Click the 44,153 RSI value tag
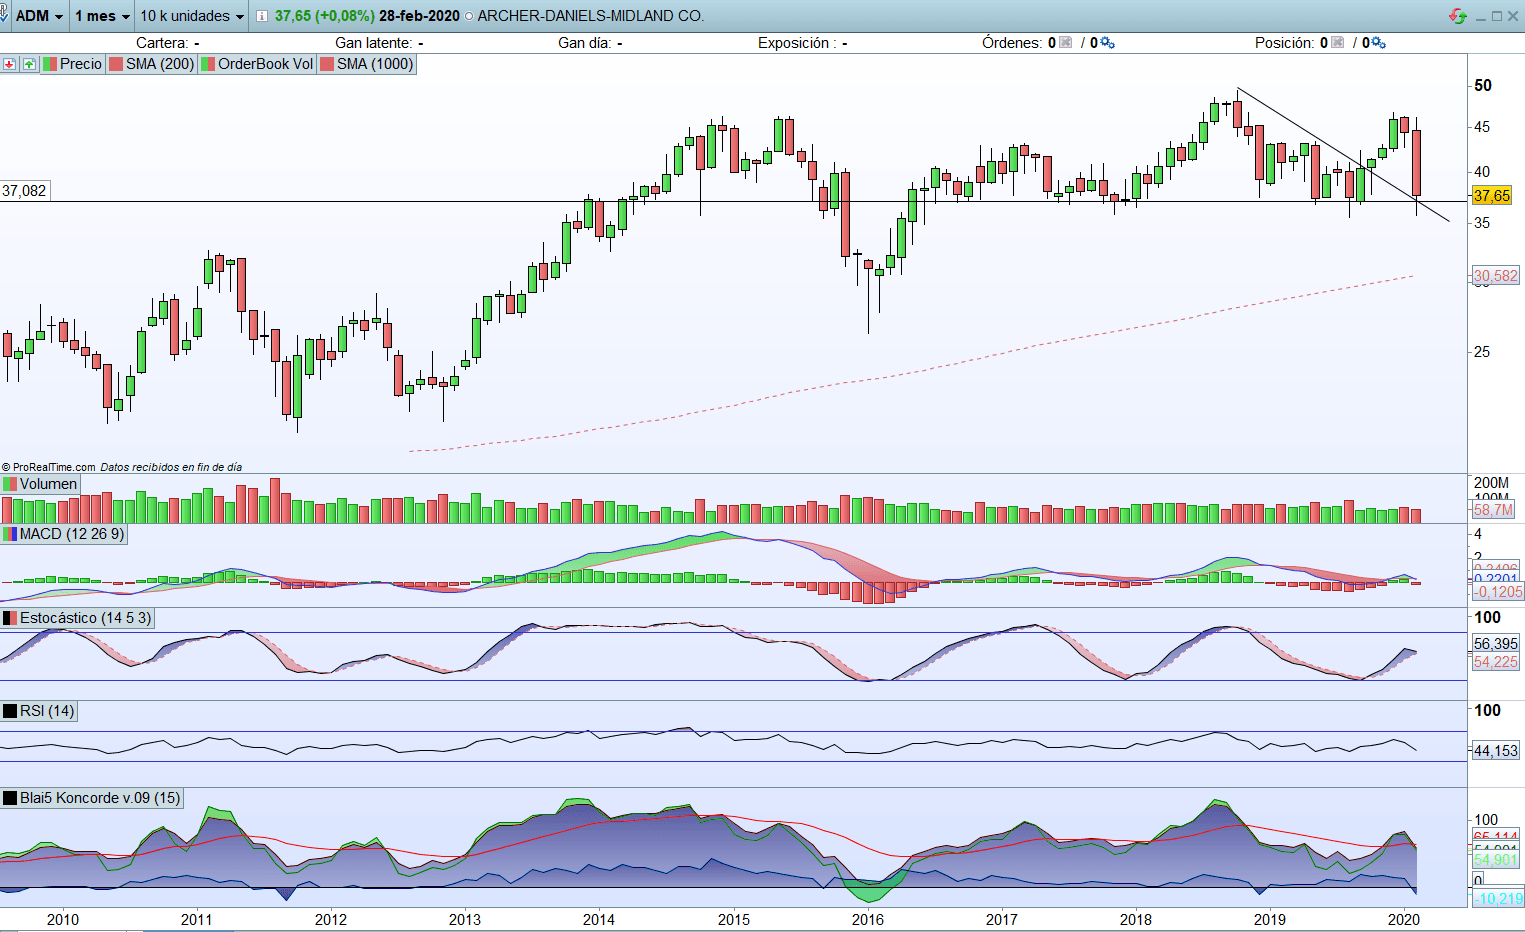Screen dimensions: 1525x932 click(x=1496, y=751)
